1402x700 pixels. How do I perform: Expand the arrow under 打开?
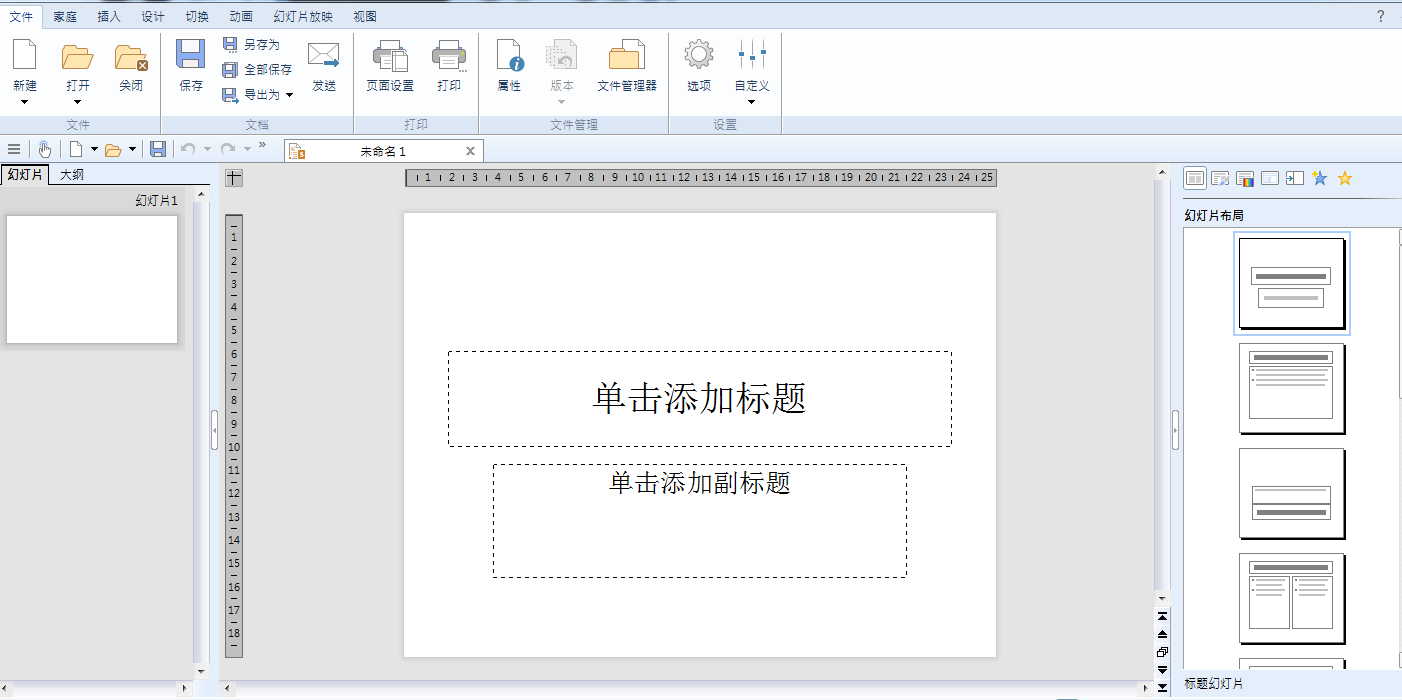click(78, 102)
